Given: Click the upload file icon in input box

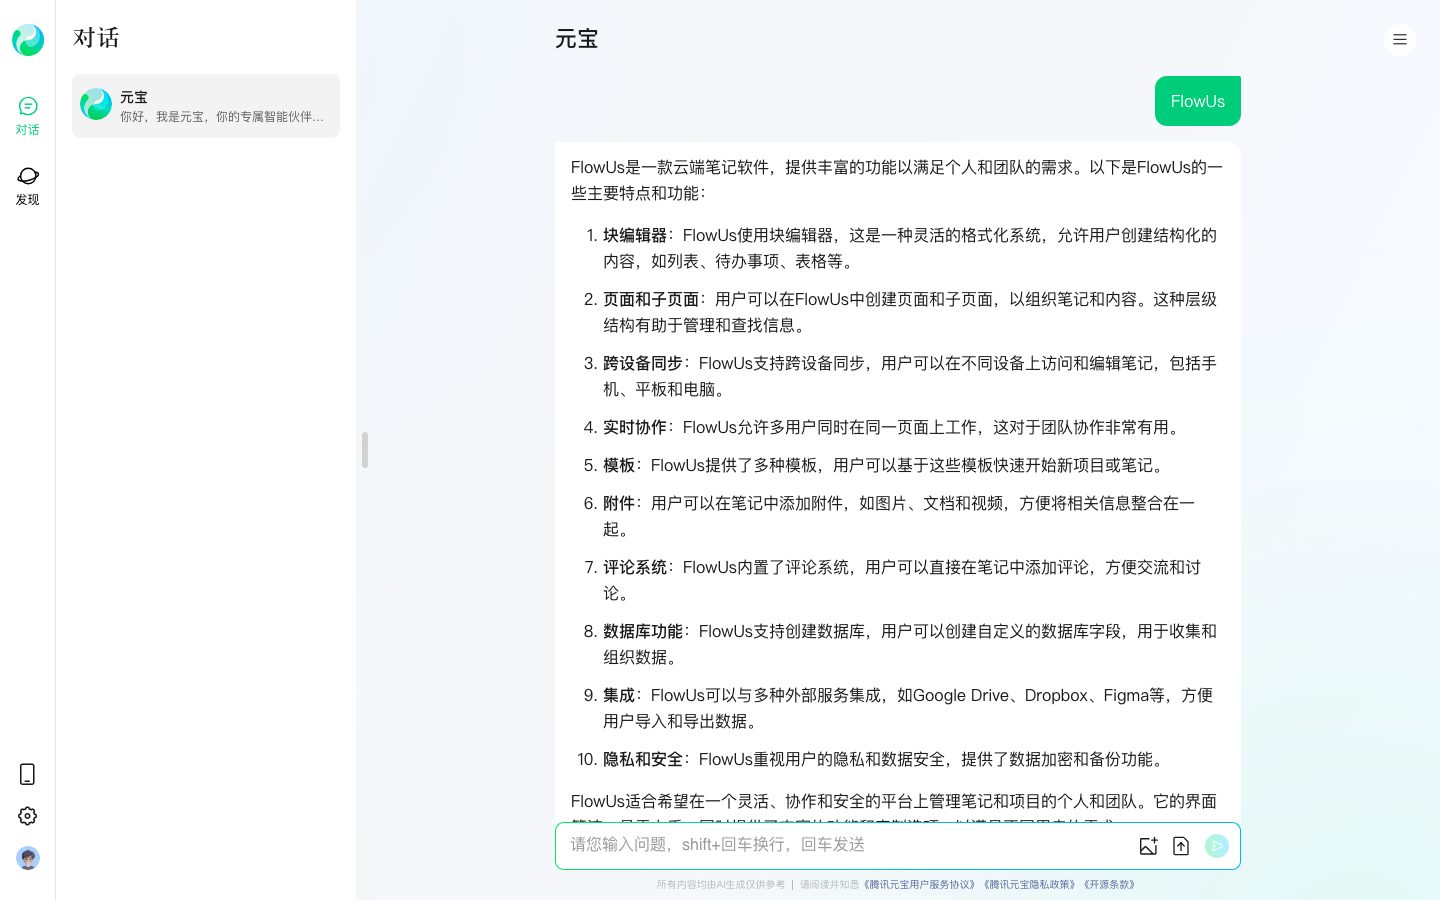Looking at the screenshot, I should (1181, 846).
